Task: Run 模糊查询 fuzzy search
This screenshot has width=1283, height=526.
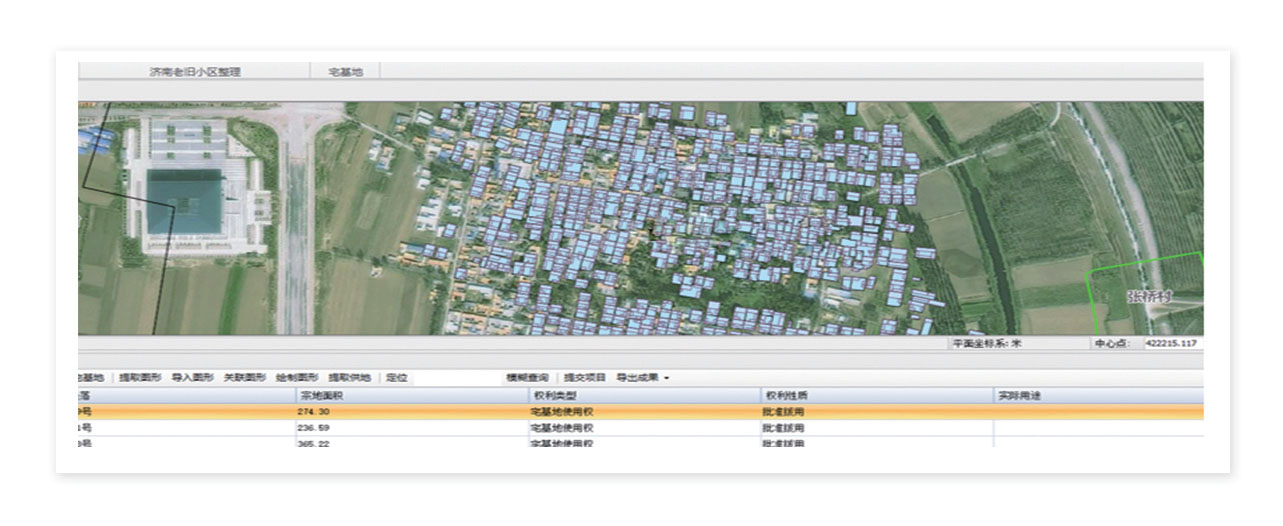Action: [527, 378]
